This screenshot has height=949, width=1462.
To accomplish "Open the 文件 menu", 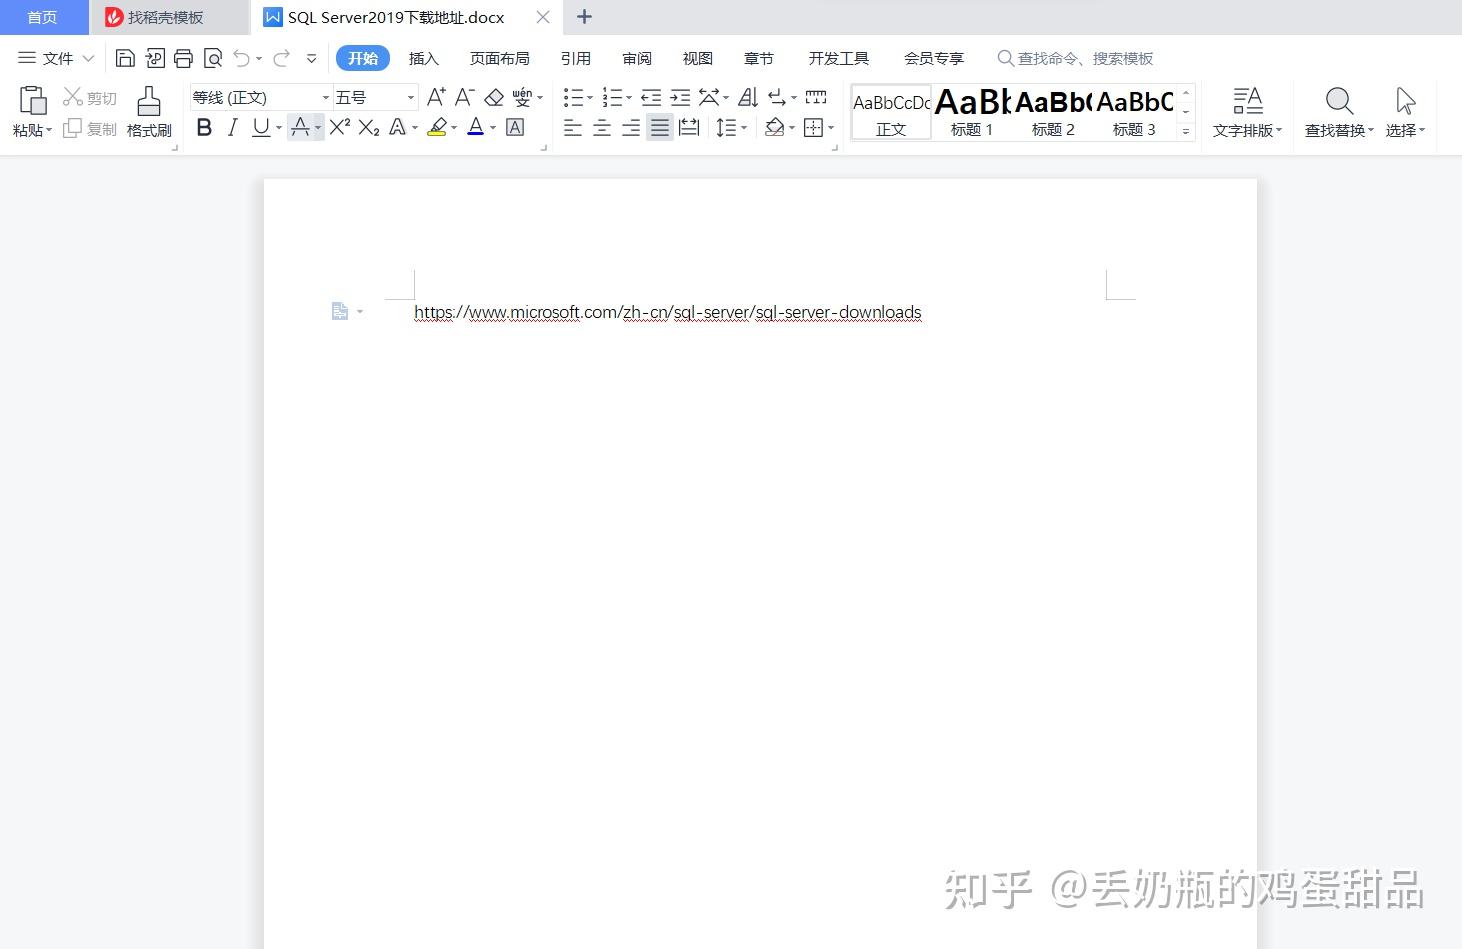I will pos(56,58).
